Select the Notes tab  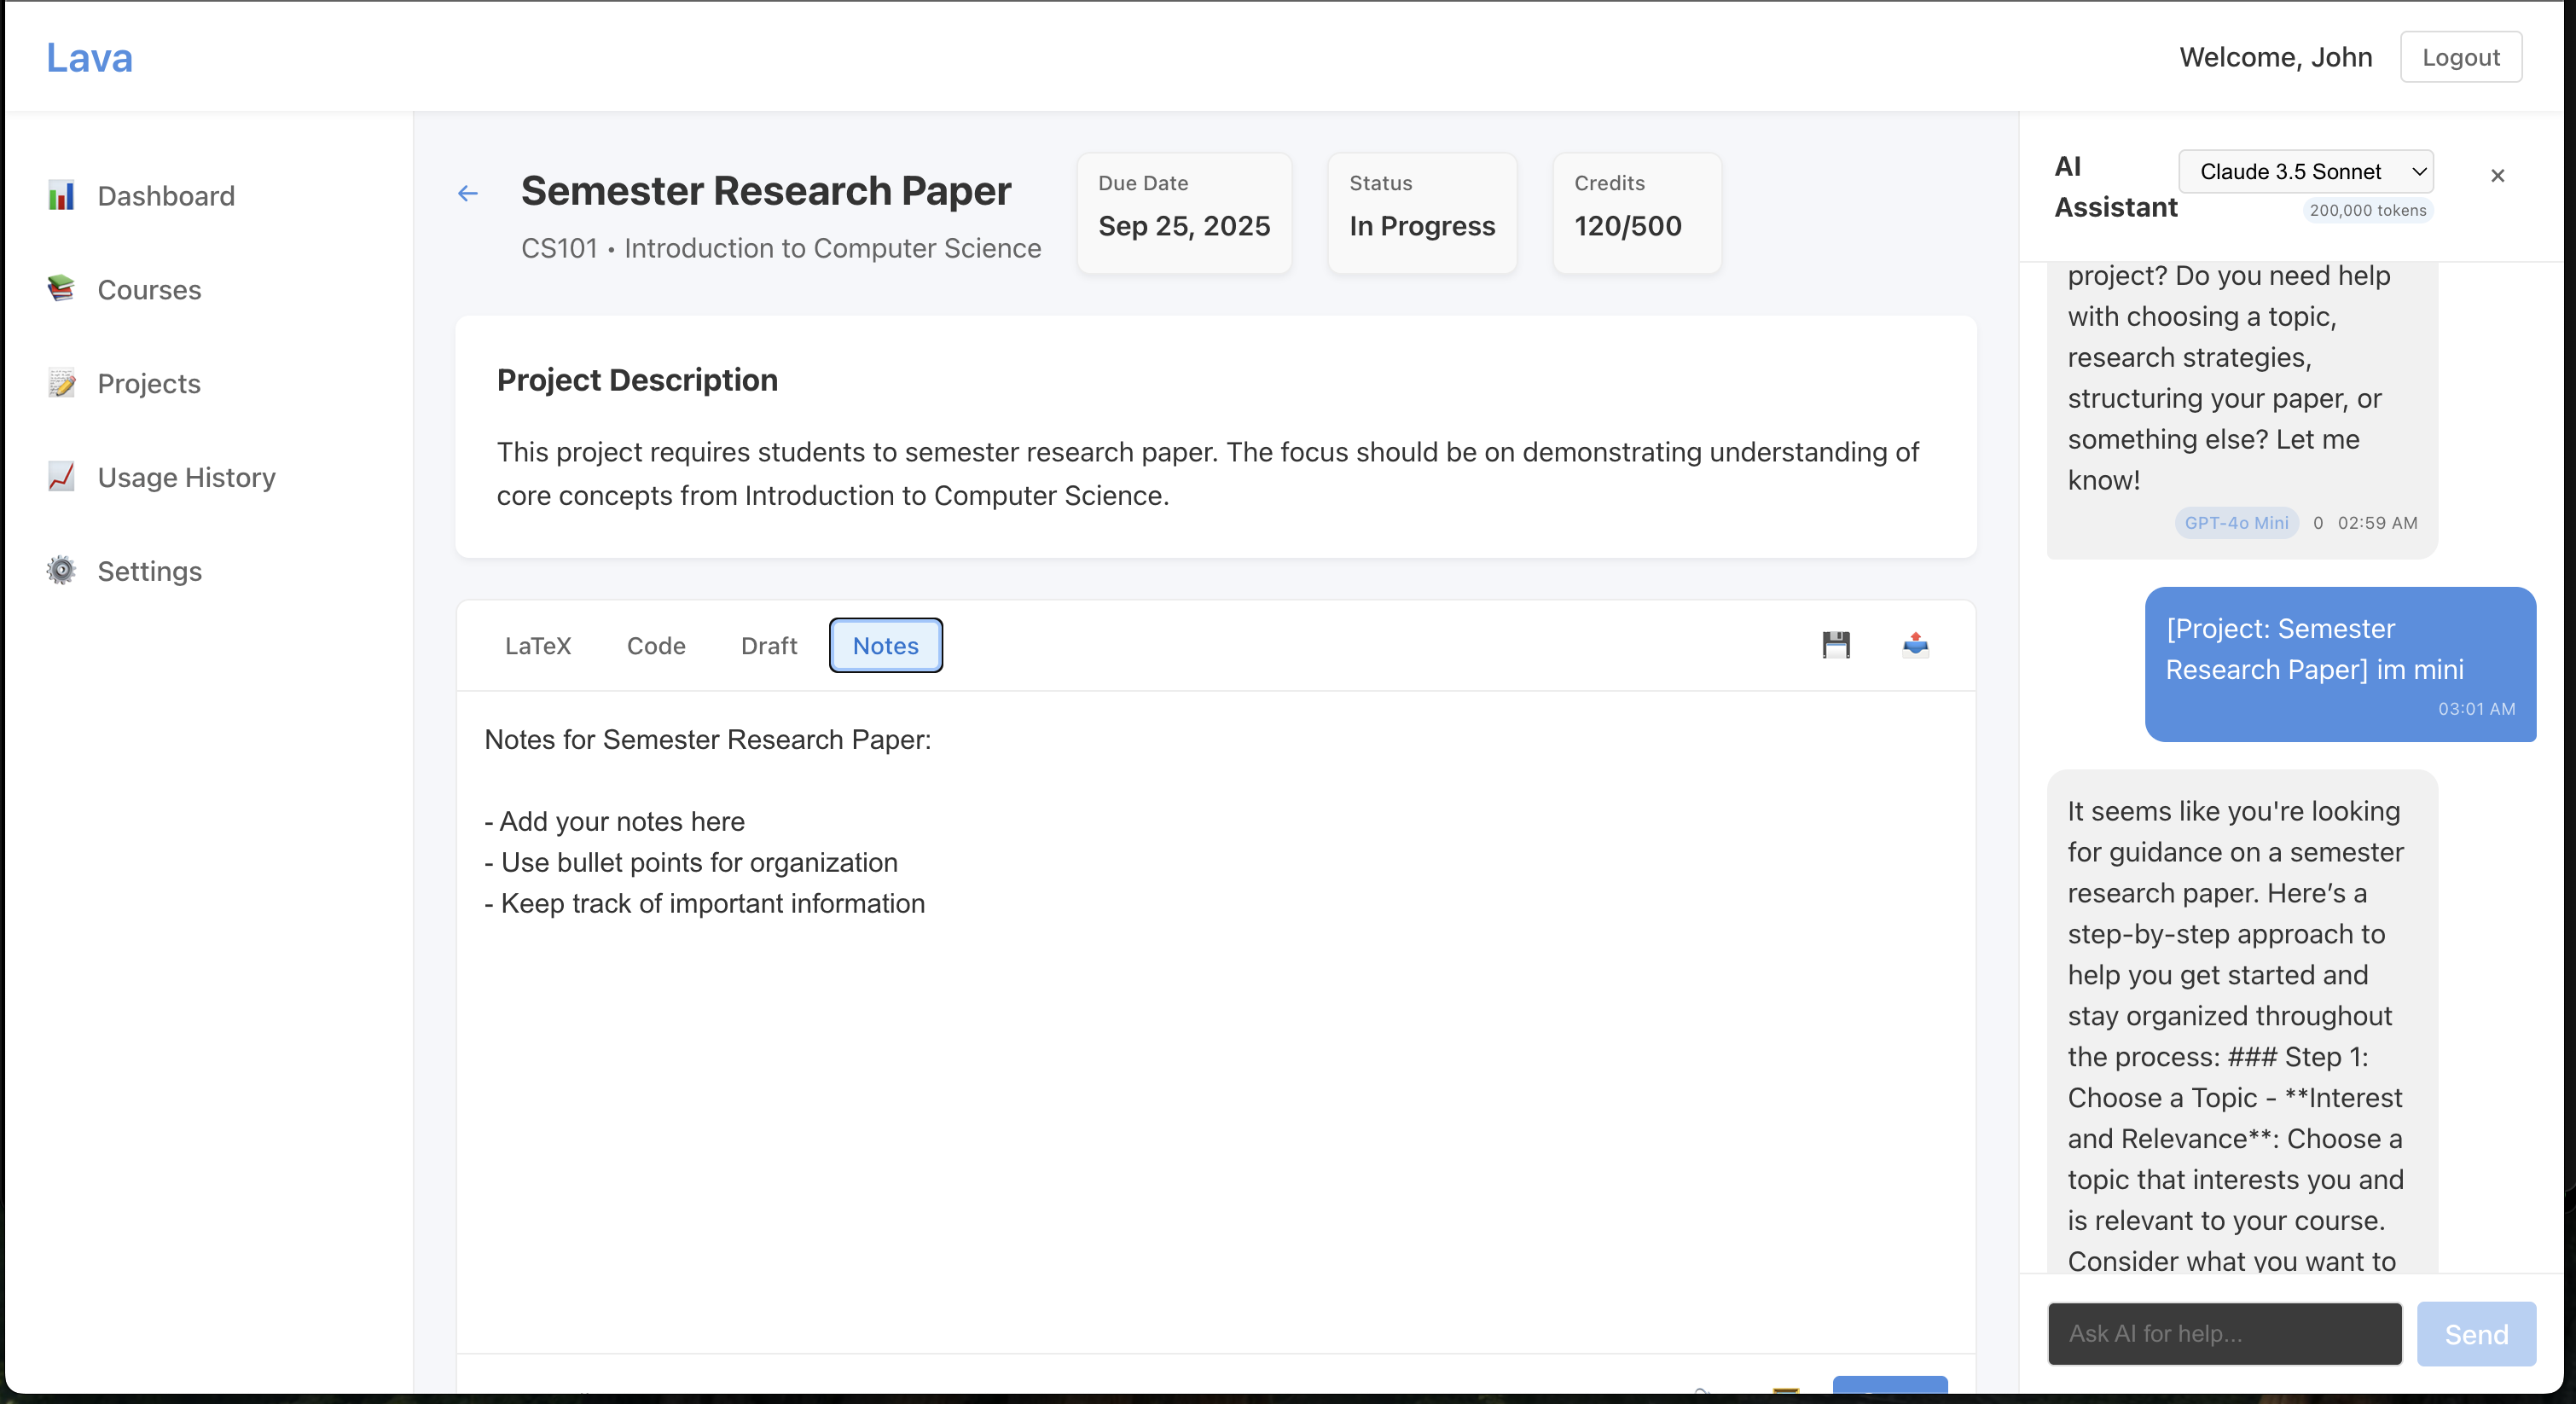885,646
